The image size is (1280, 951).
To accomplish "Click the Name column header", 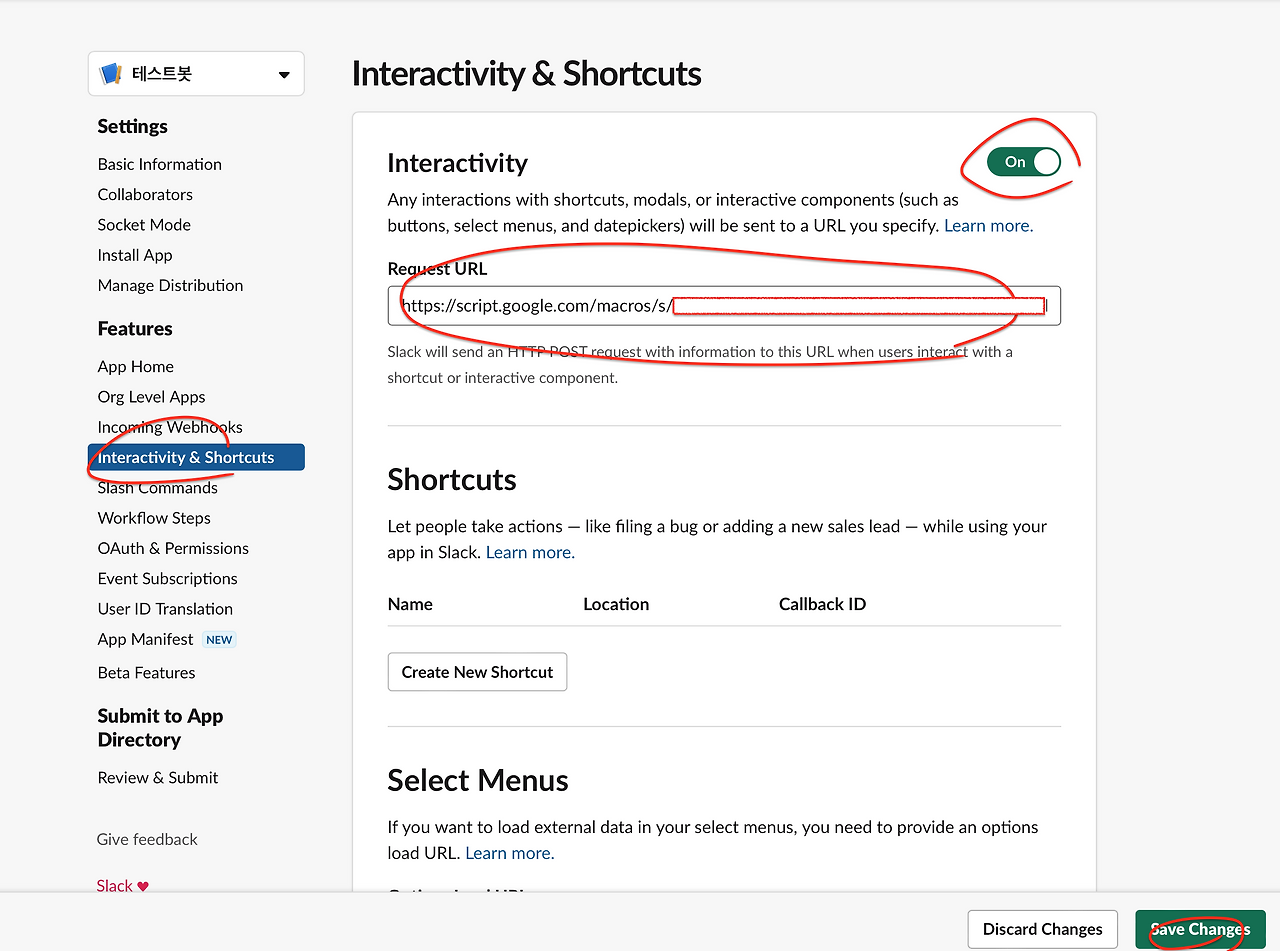I will (x=410, y=604).
